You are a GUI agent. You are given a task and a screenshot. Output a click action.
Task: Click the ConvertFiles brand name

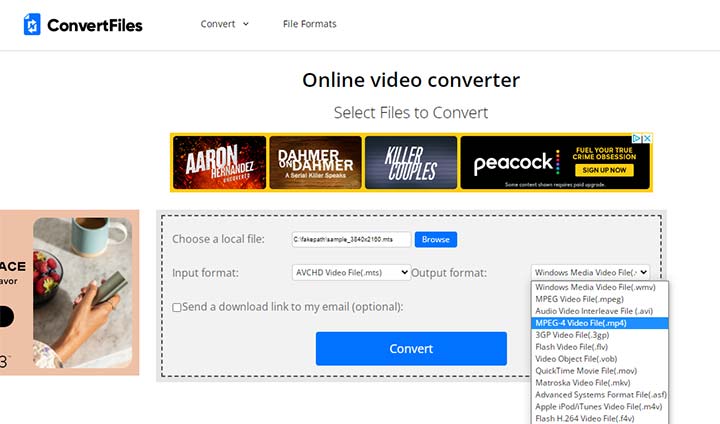tap(95, 25)
